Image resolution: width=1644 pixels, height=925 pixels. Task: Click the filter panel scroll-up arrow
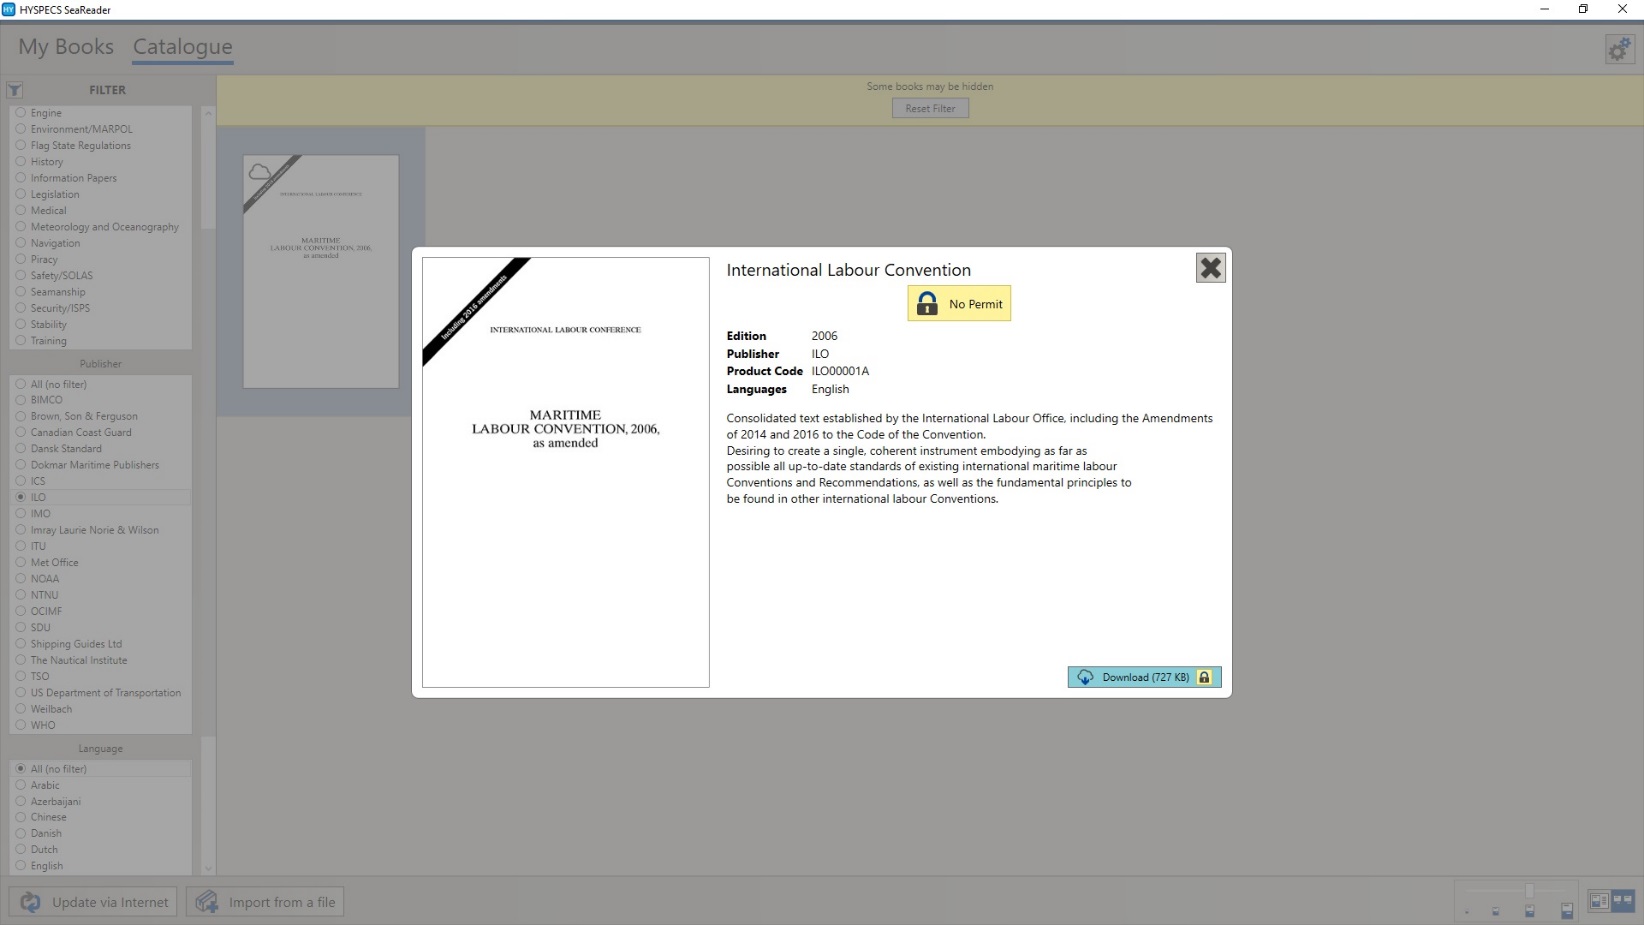coord(208,113)
